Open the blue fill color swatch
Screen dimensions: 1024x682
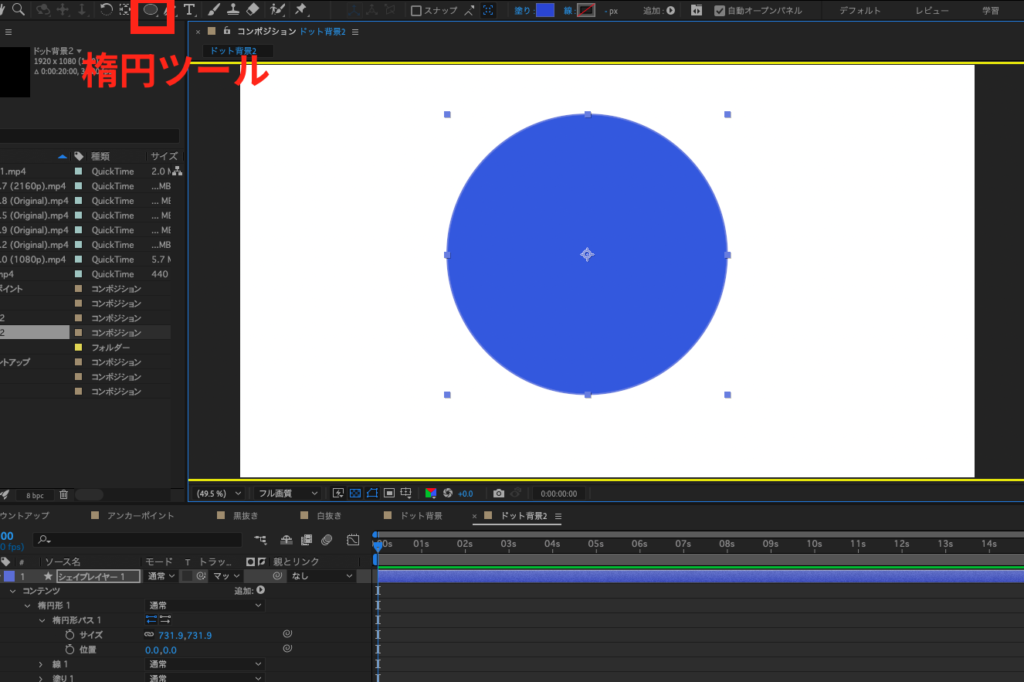click(545, 11)
